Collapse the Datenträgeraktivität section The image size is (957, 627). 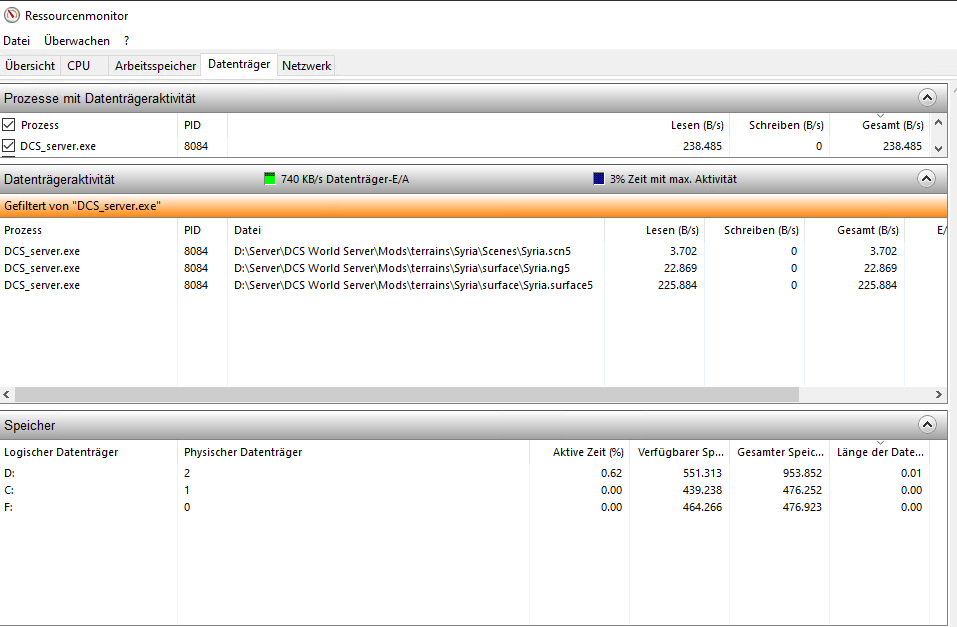926,178
